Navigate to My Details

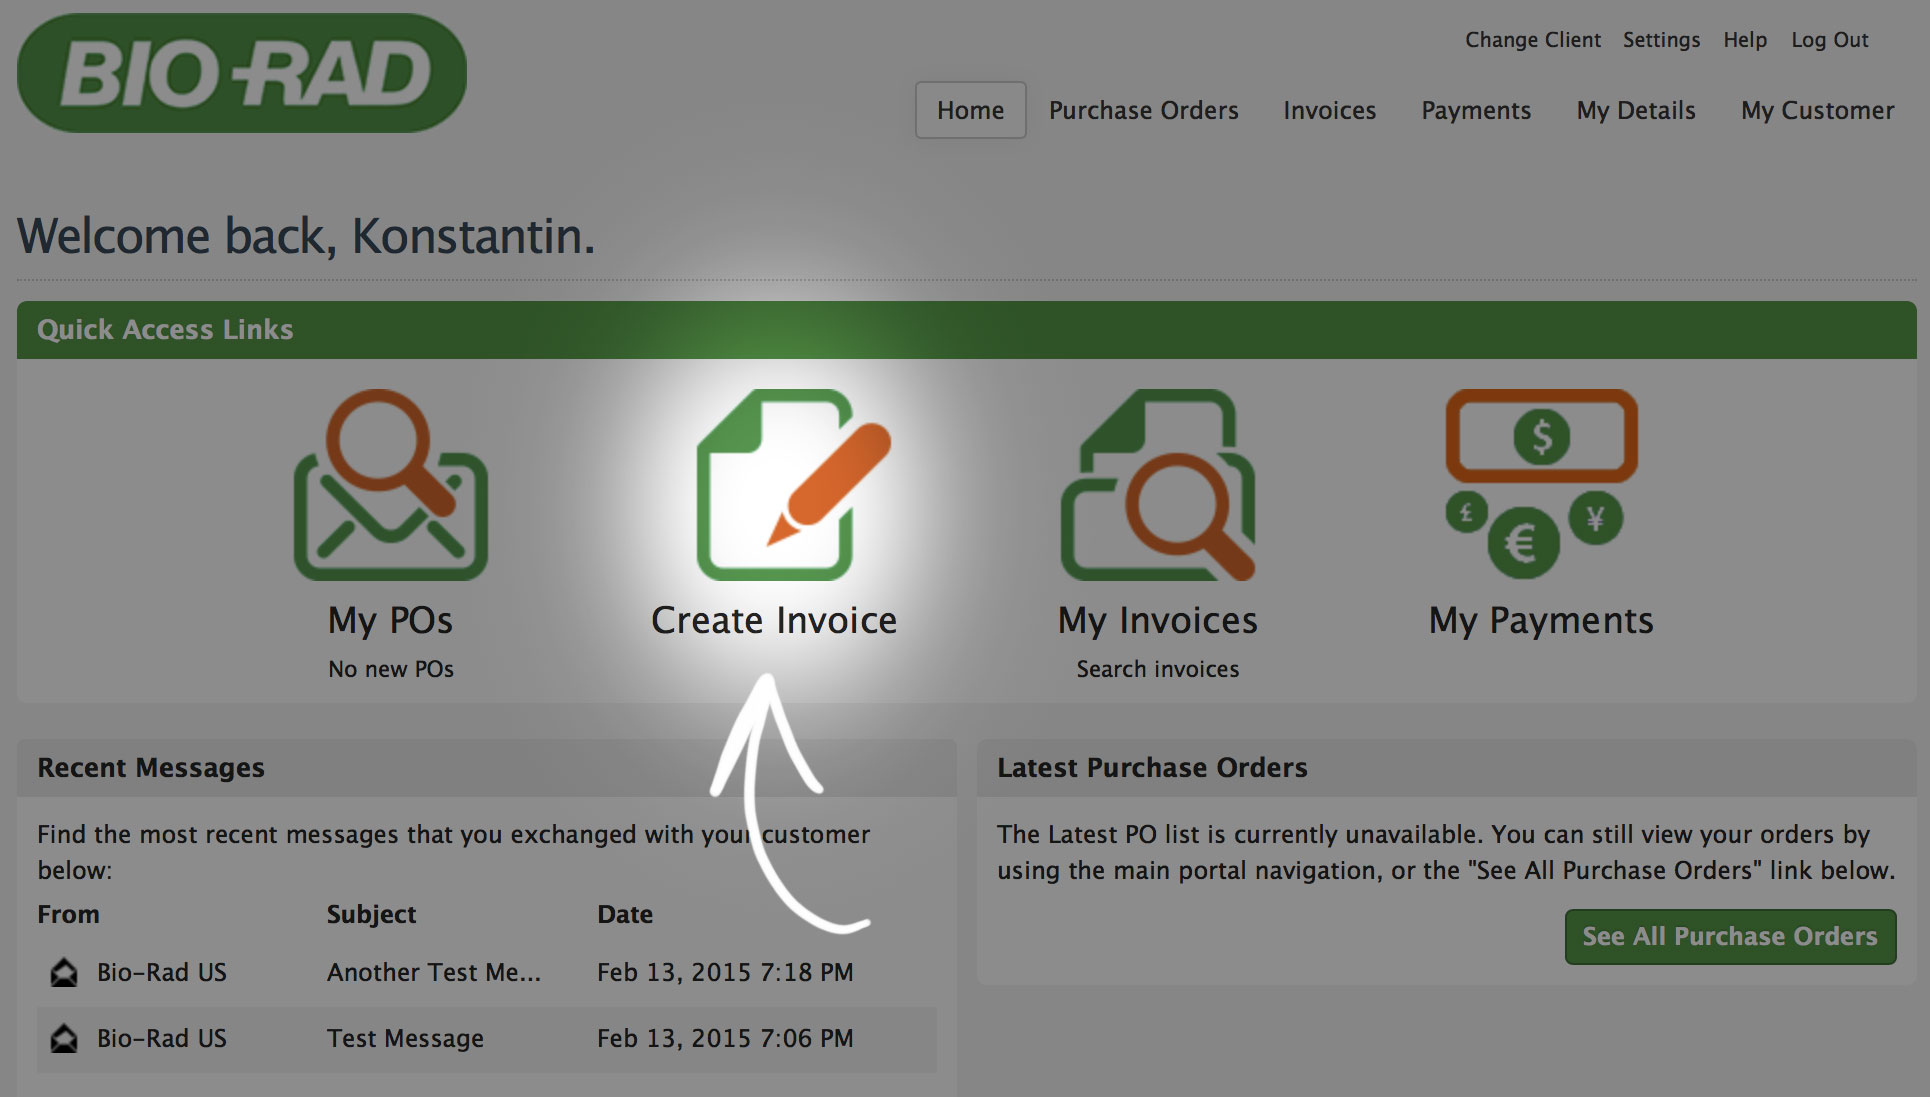point(1636,110)
